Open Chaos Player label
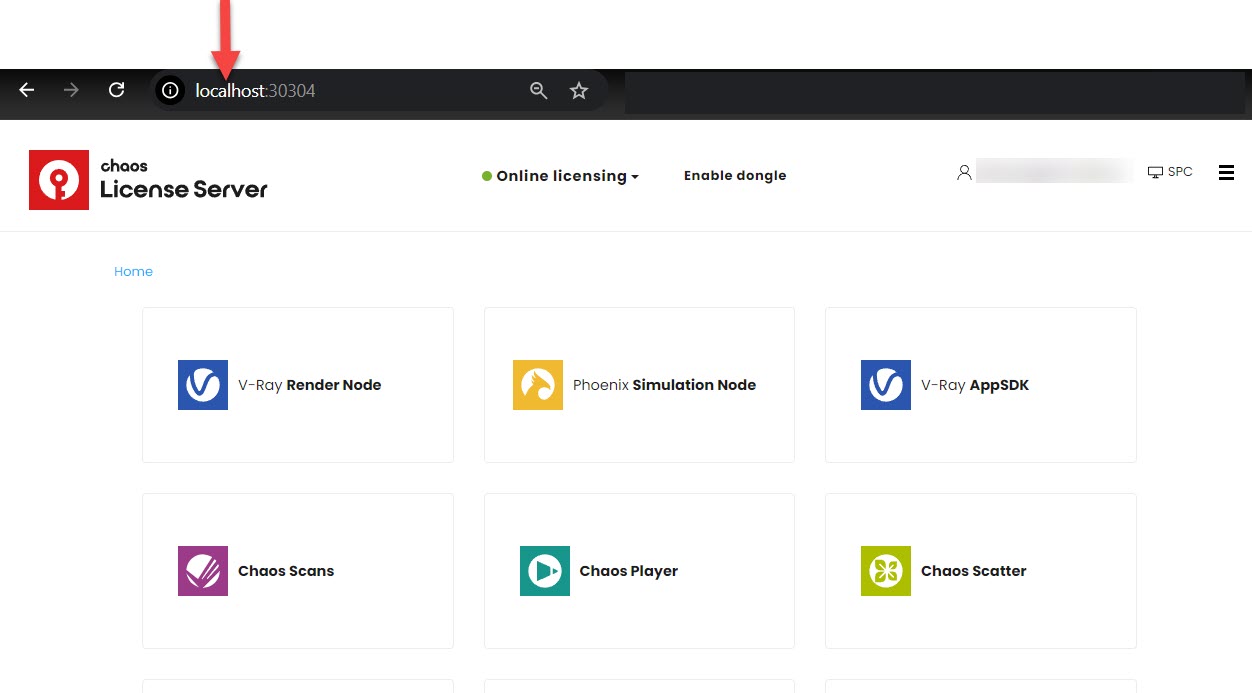This screenshot has width=1252, height=693. pos(629,571)
